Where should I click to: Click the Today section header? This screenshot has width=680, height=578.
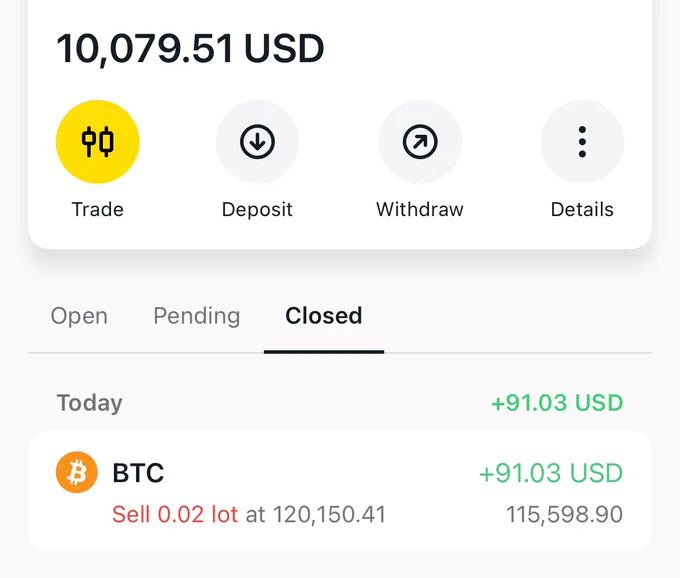[90, 403]
